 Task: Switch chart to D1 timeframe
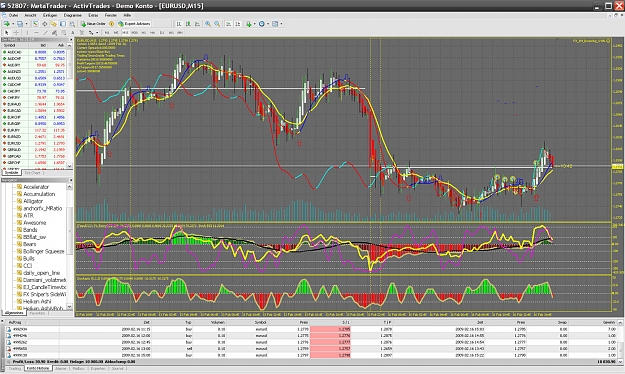pyautogui.click(x=161, y=32)
